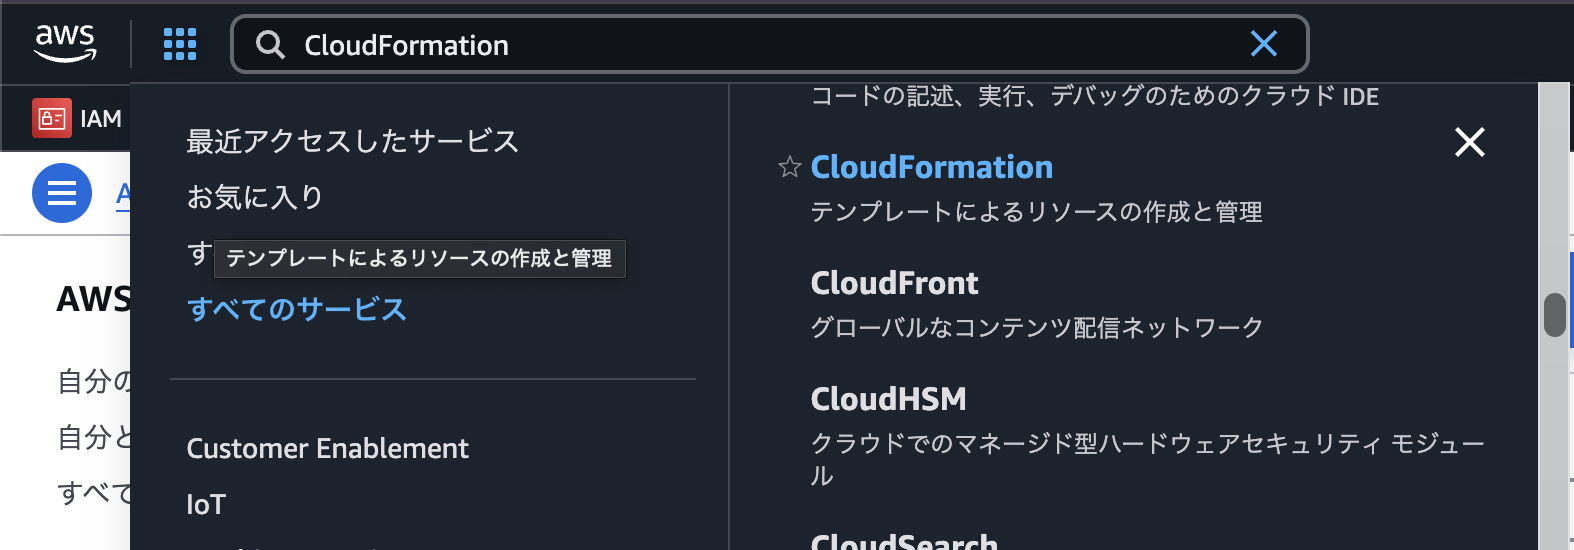Select 最近アクセスしたサービス menu item

coord(352,141)
